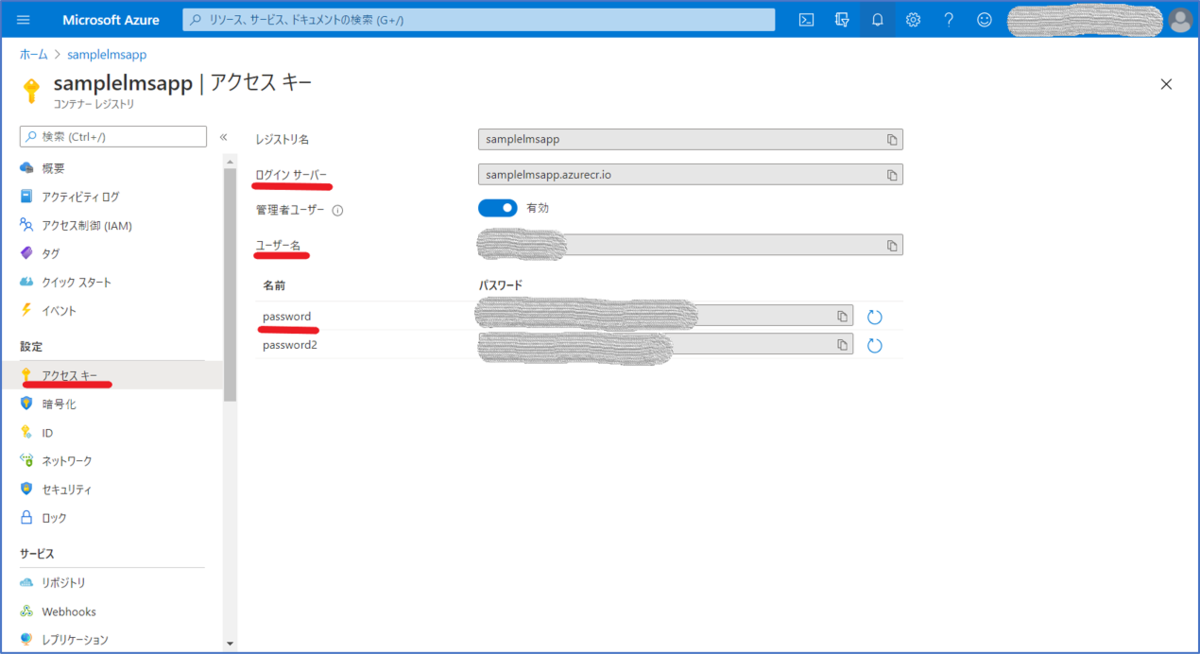Click the password row name

point(287,316)
